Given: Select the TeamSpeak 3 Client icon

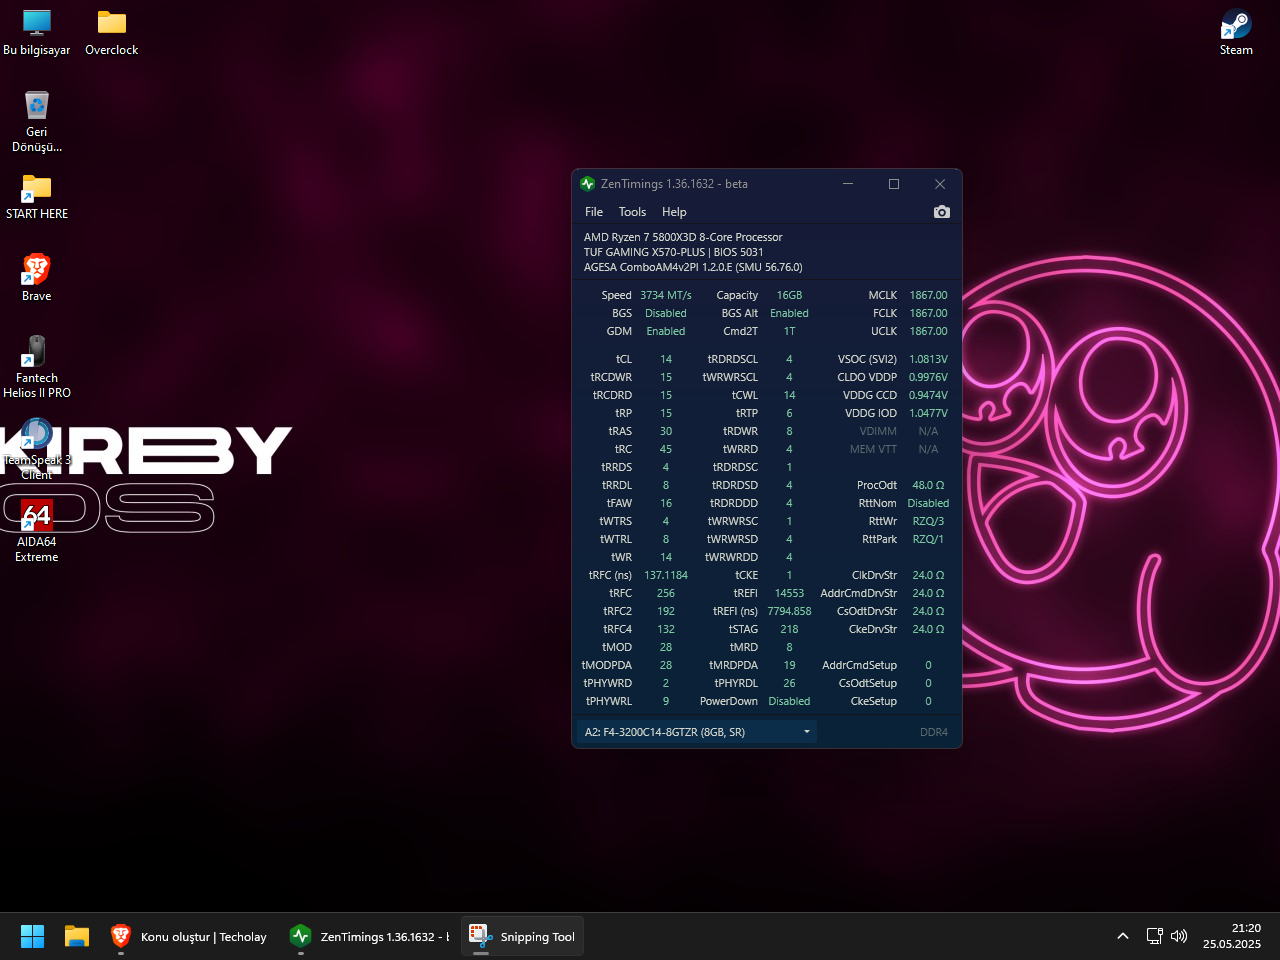Looking at the screenshot, I should (x=37, y=450).
